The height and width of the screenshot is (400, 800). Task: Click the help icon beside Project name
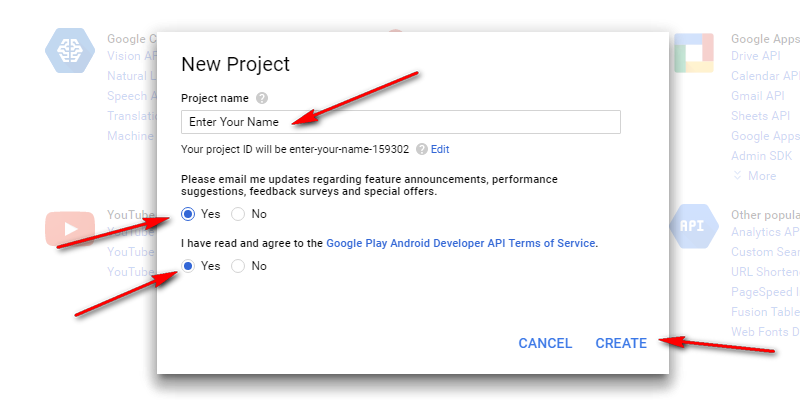point(262,98)
